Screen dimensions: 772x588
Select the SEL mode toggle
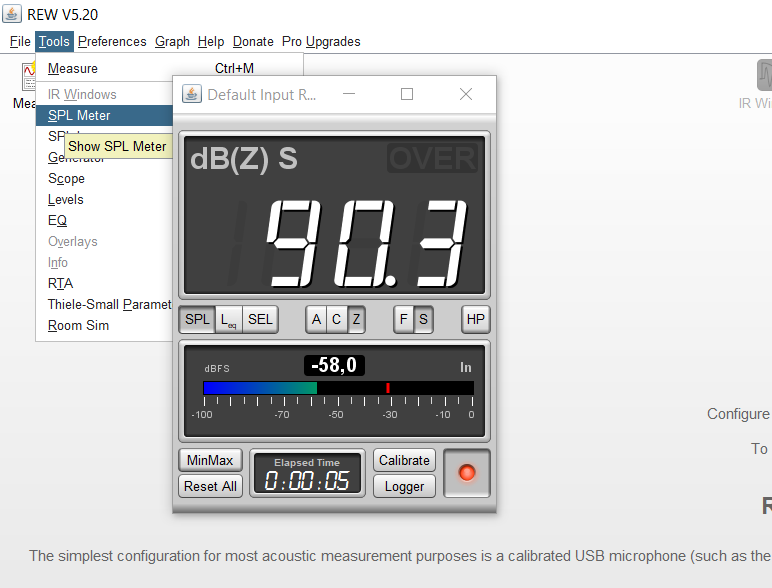point(260,319)
